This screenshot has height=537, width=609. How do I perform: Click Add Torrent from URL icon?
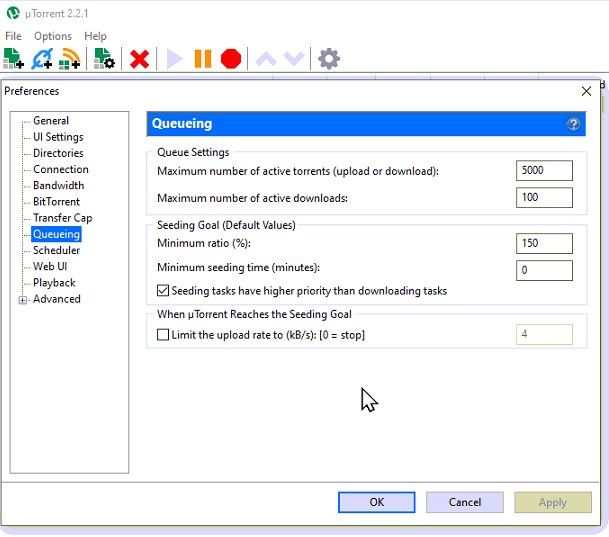click(42, 60)
